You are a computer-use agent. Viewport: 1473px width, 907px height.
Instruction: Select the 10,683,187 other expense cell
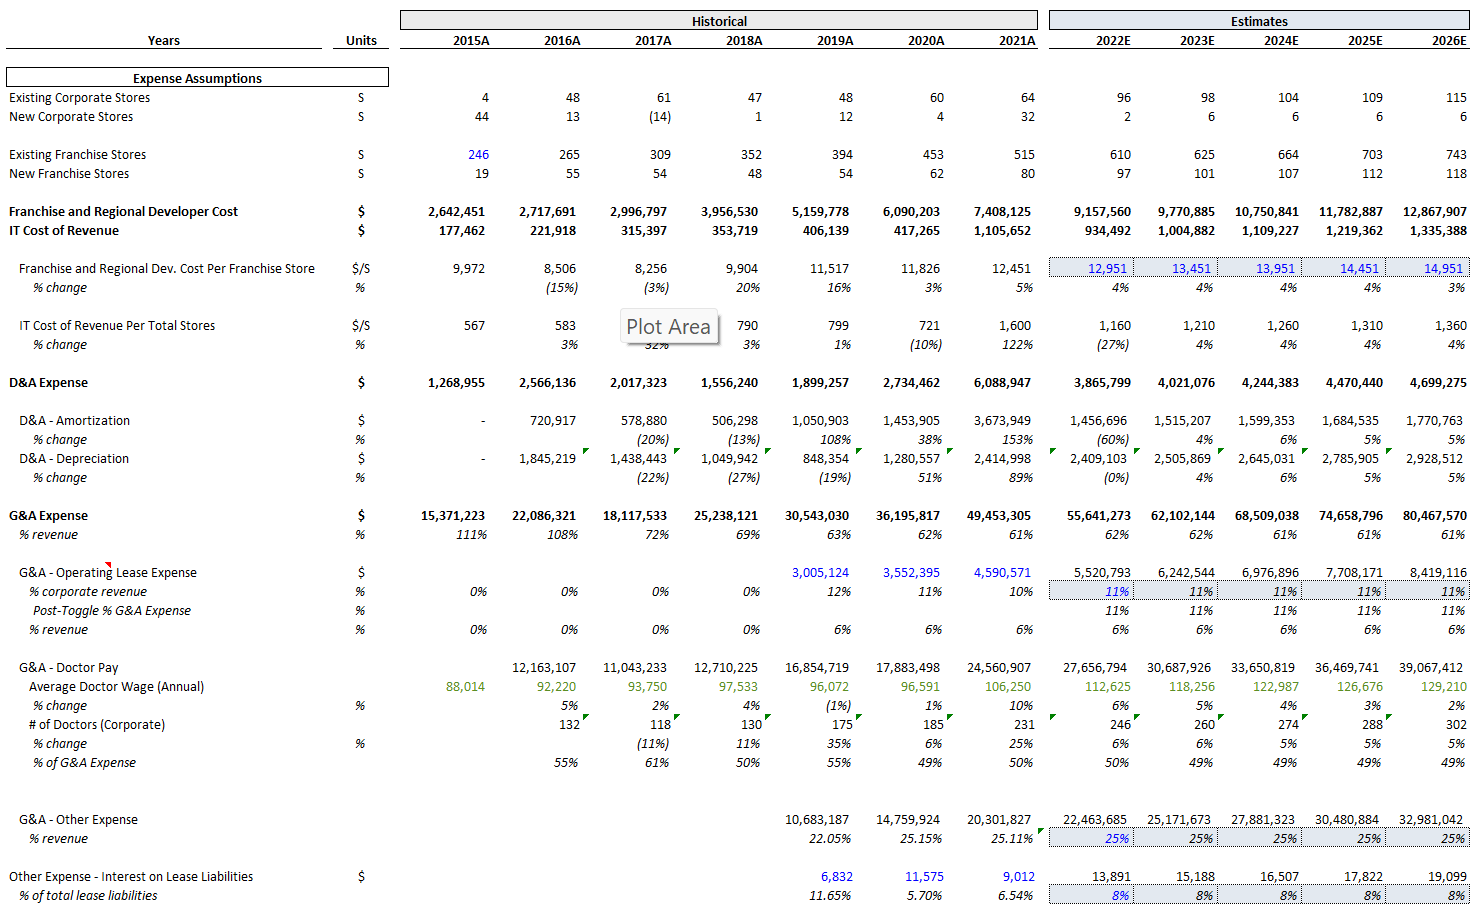point(816,819)
